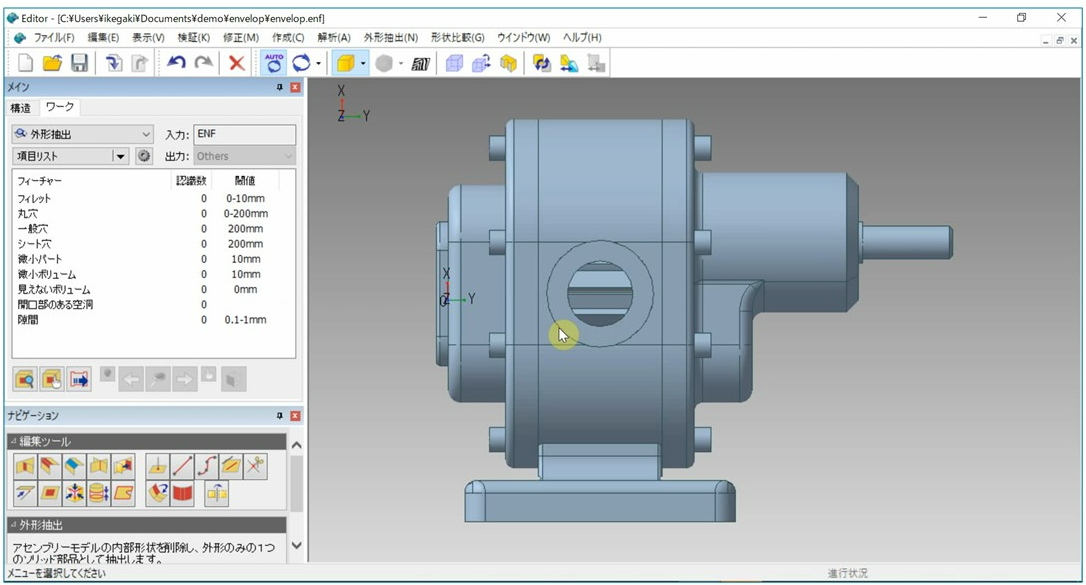This screenshot has height=585, width=1086.
Task: Open the 外形抽出 dropdown list
Action: (x=146, y=134)
